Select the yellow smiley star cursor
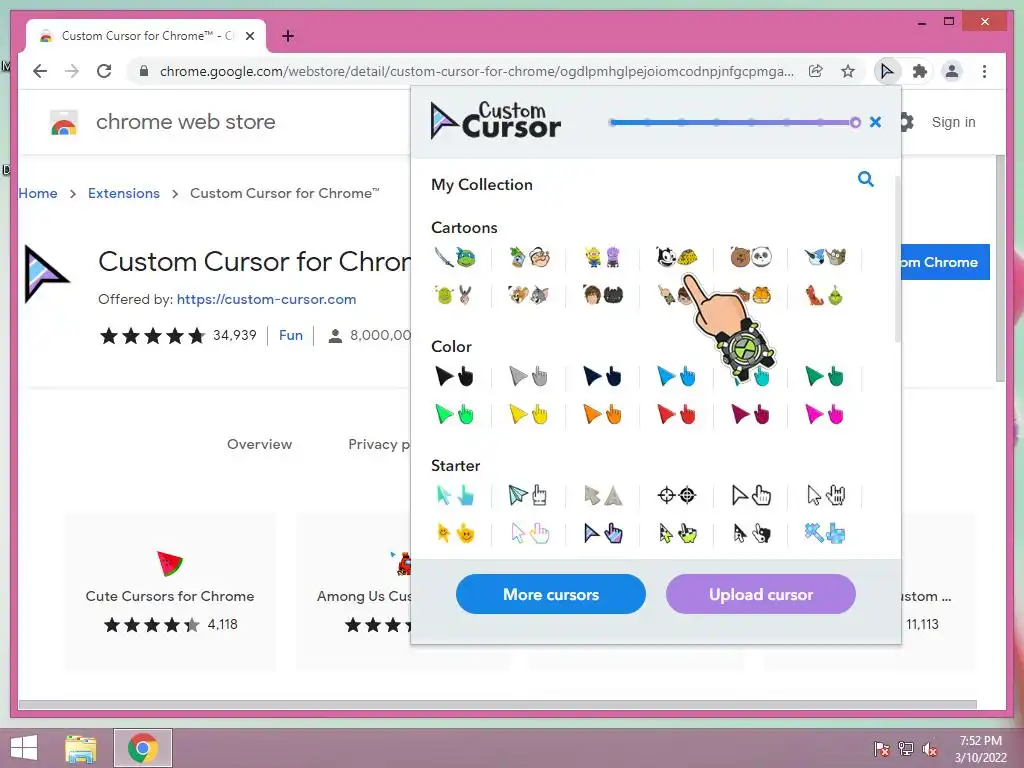Screen dimensions: 1024x768 point(455,534)
